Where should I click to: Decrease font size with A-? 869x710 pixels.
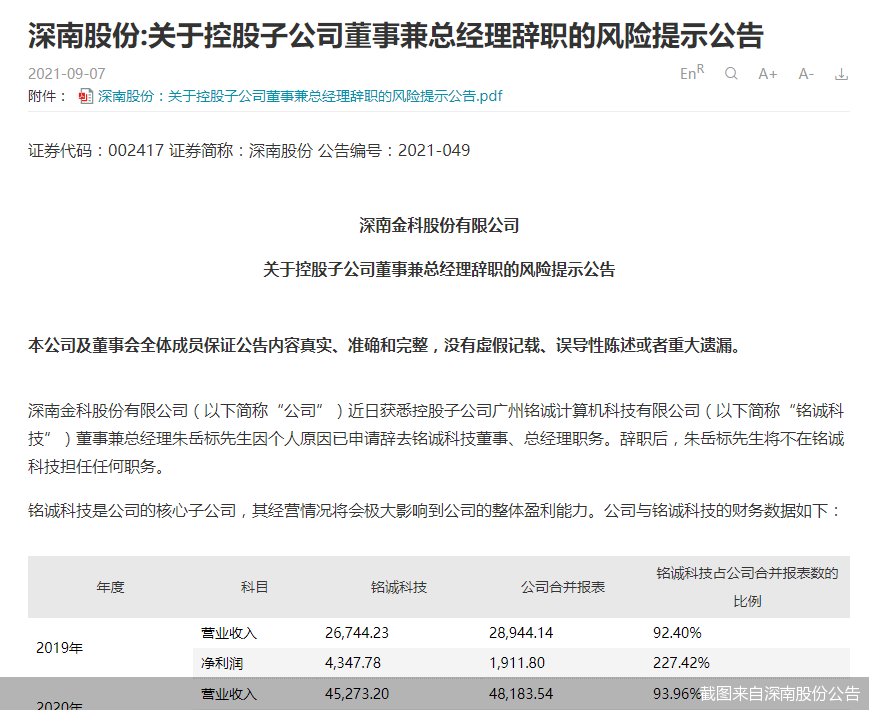[x=806, y=74]
